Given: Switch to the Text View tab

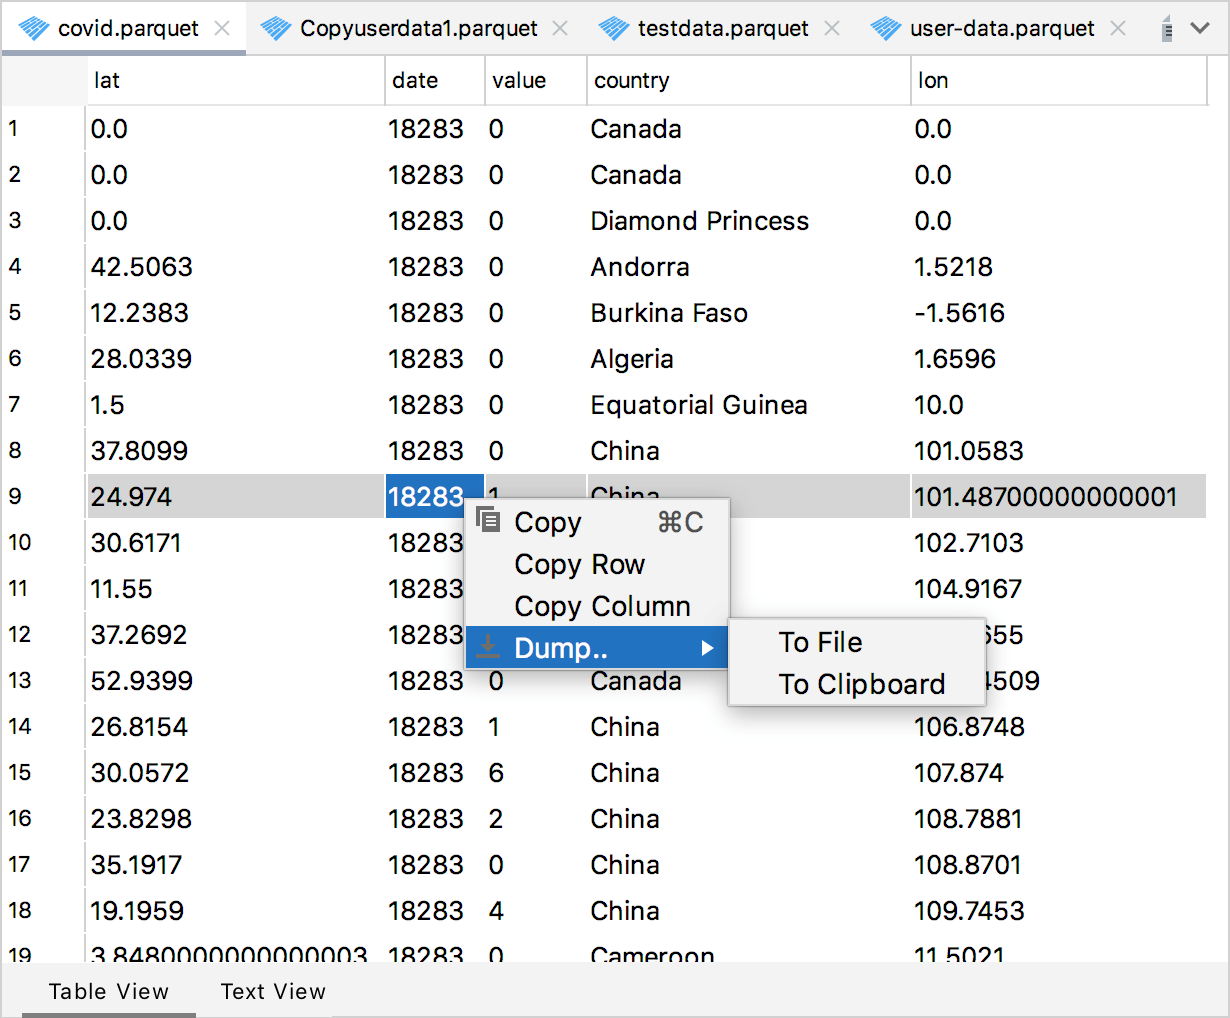Looking at the screenshot, I should point(272,991).
